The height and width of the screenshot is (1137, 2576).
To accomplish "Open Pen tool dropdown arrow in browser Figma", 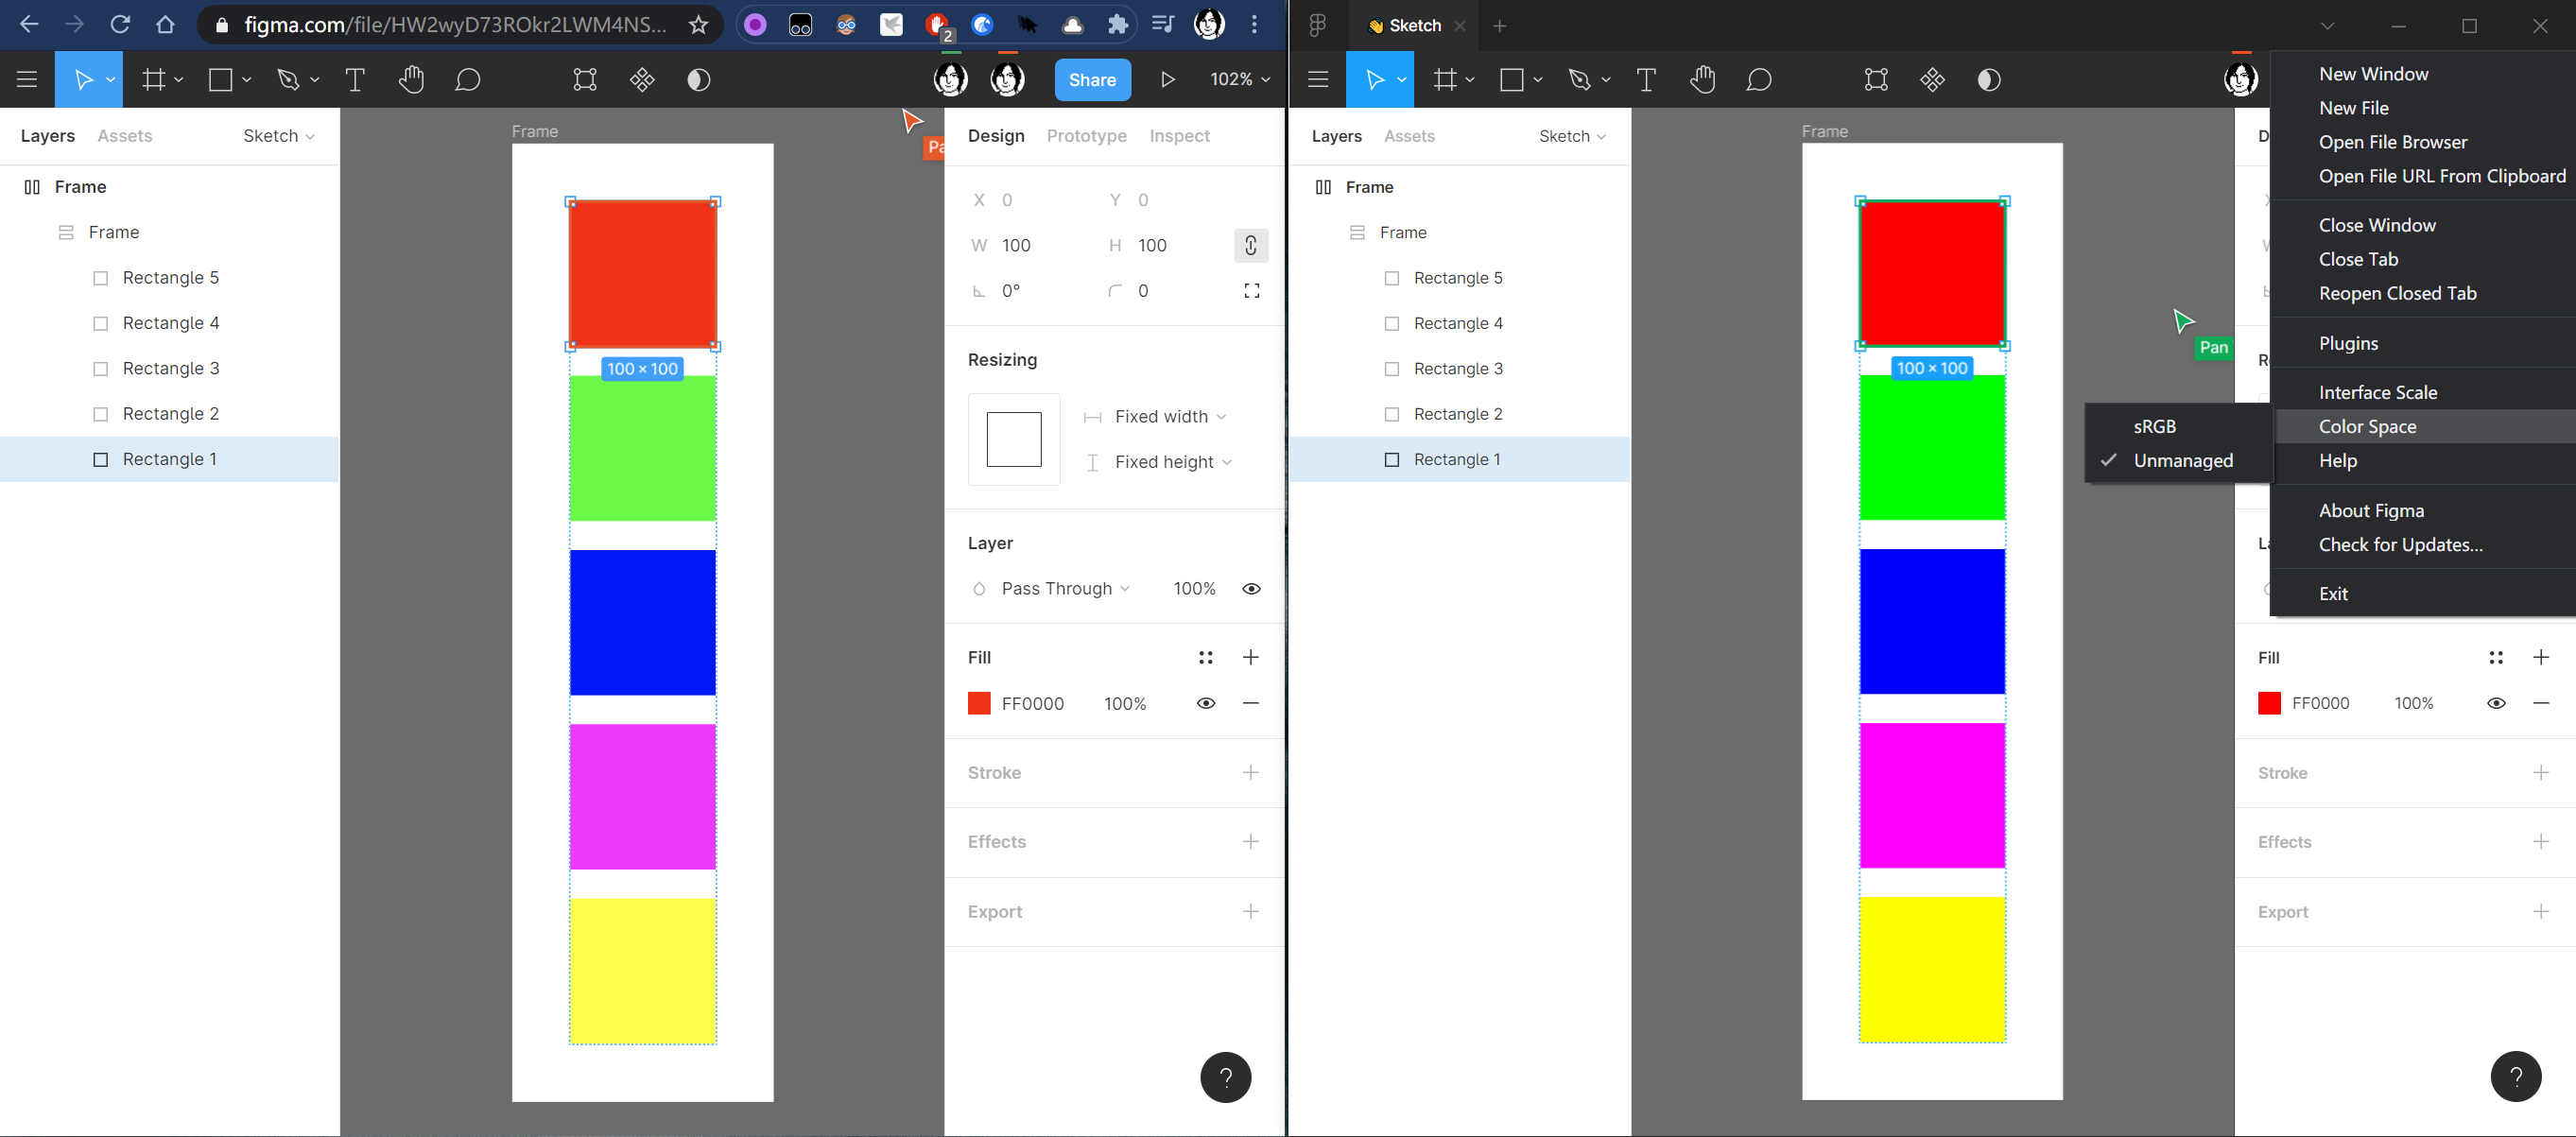I will 314,79.
